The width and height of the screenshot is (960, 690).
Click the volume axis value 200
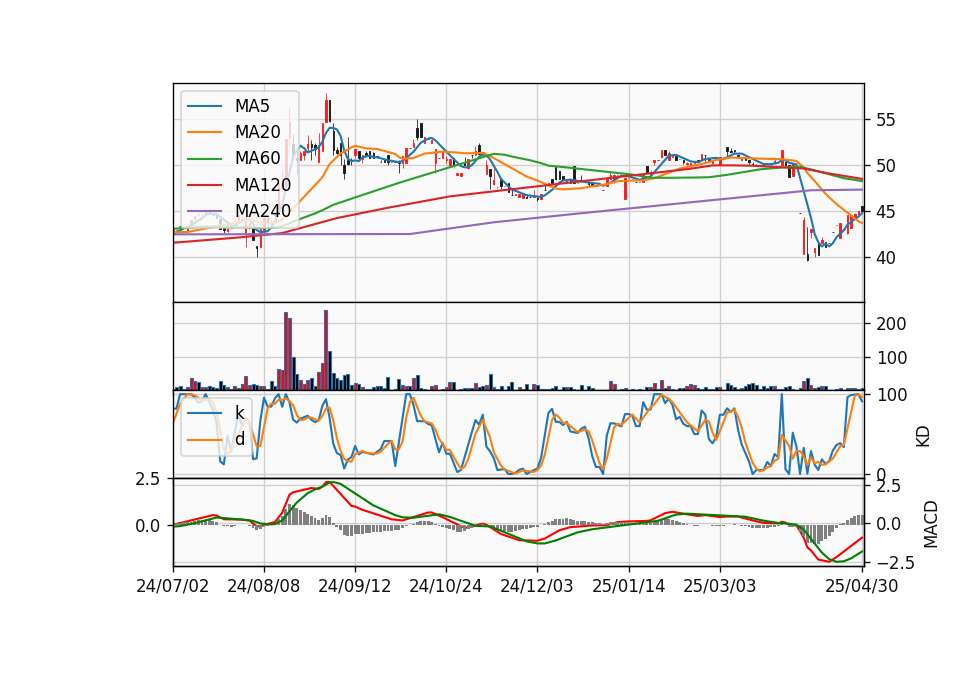(891, 324)
